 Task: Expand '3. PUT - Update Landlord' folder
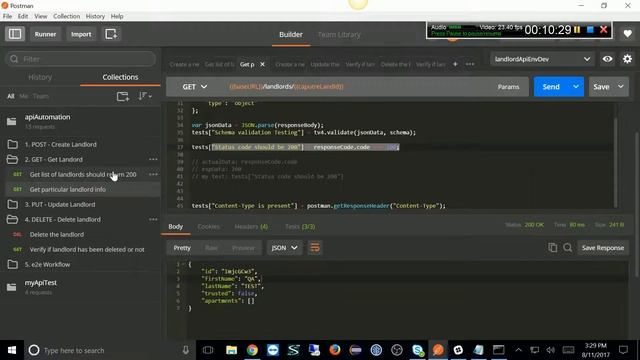tap(60, 204)
